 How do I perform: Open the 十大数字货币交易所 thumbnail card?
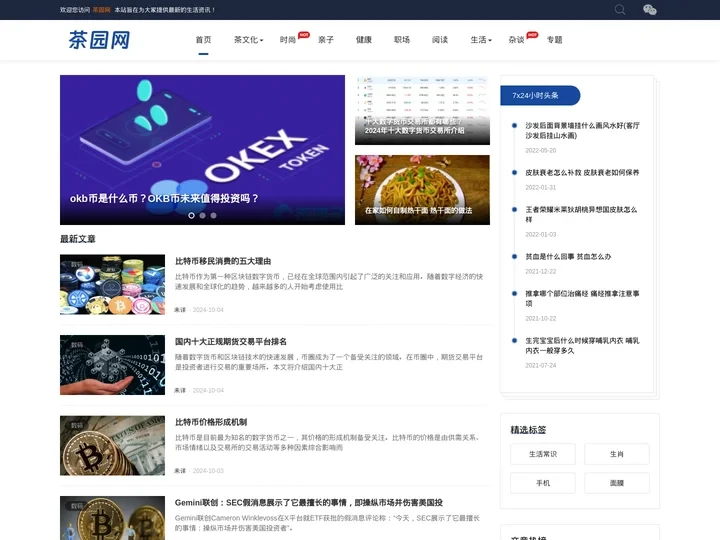click(422, 110)
